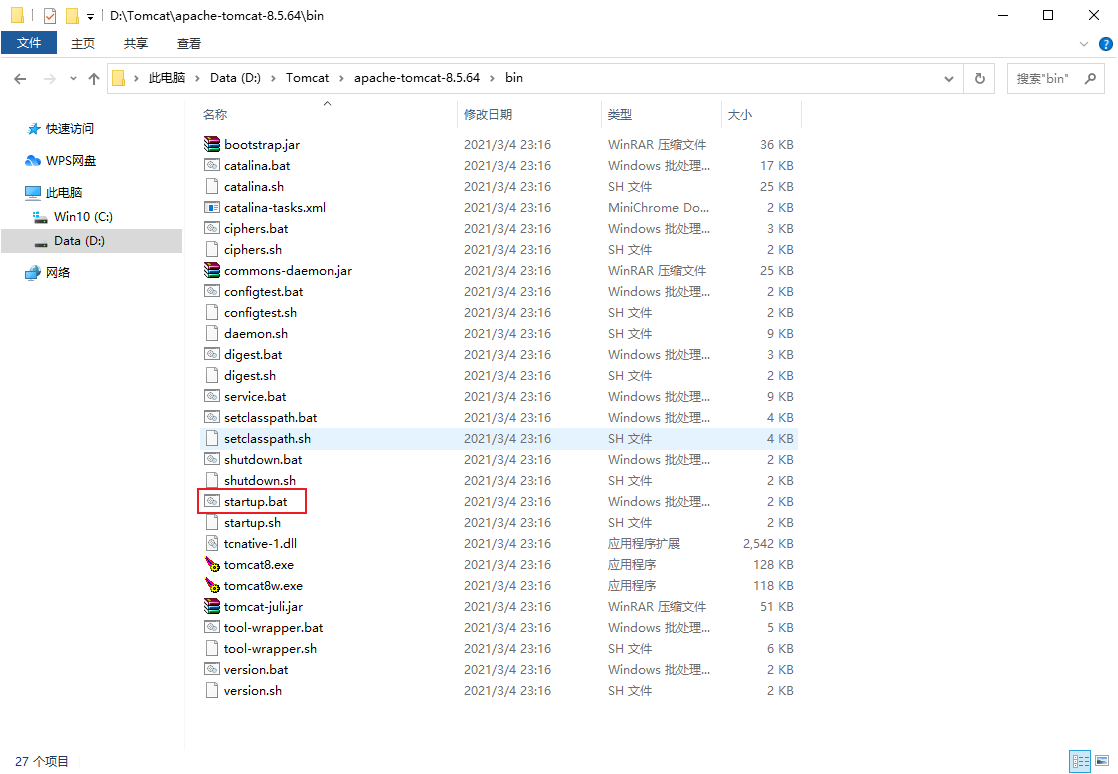Click the tomcat8w.exe application icon
This screenshot has height=774, width=1118.
click(x=212, y=585)
